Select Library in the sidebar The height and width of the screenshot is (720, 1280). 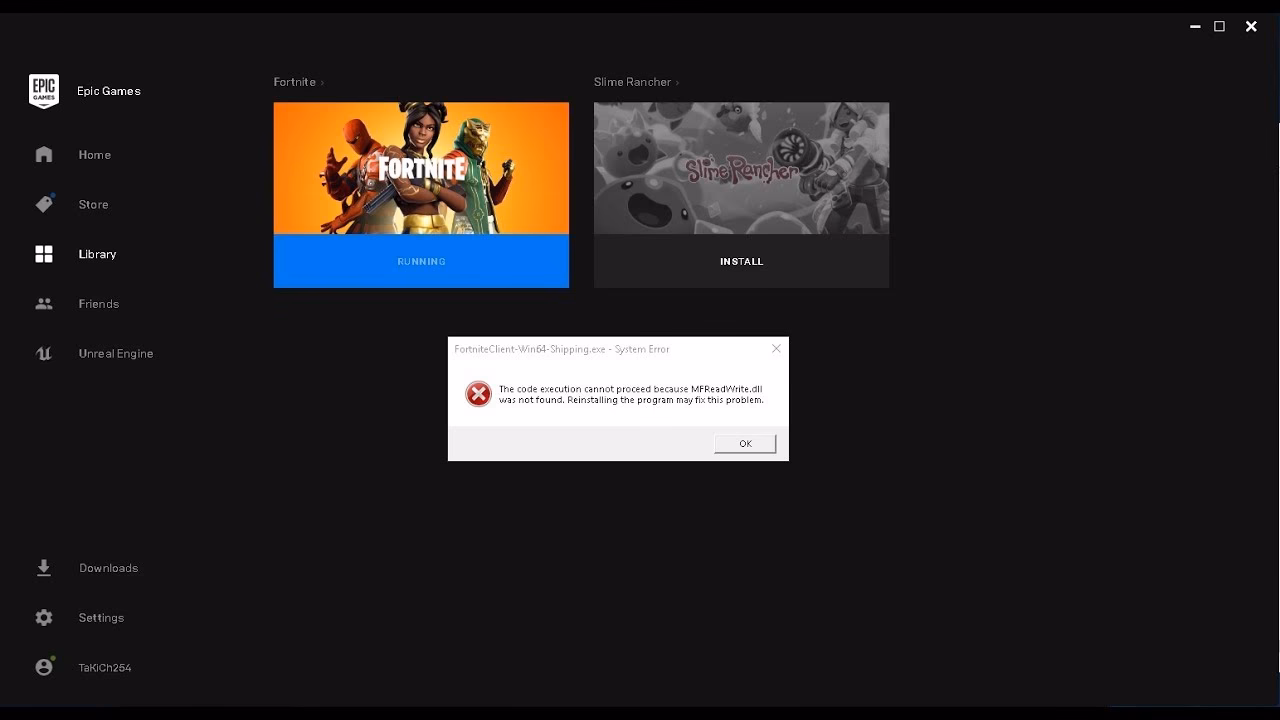(98, 254)
